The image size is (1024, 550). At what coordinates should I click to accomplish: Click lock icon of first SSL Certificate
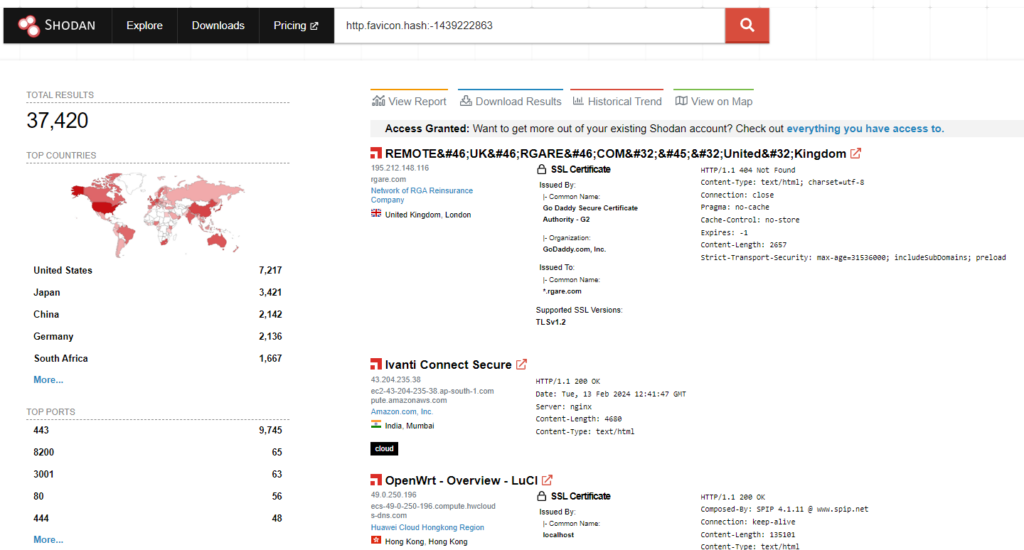(541, 169)
